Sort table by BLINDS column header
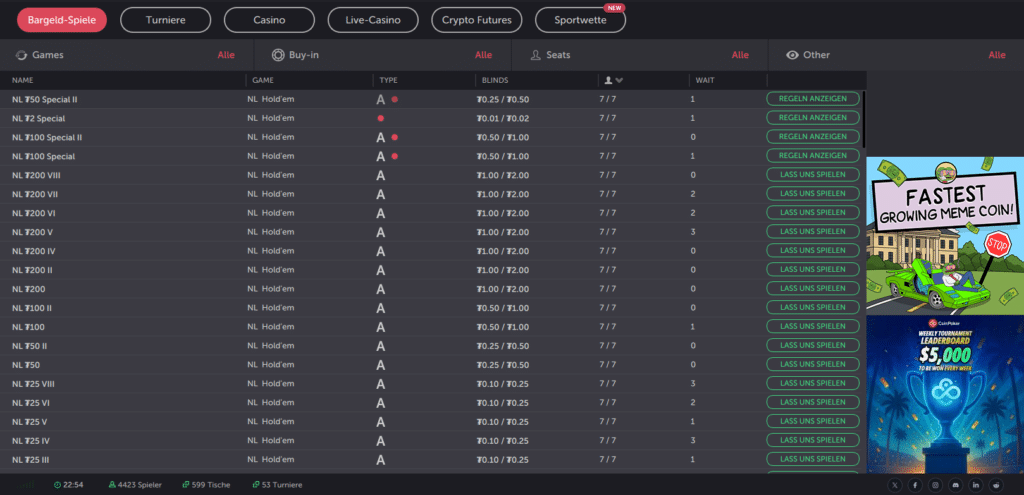Viewport: 1024px width, 495px height. click(x=494, y=80)
